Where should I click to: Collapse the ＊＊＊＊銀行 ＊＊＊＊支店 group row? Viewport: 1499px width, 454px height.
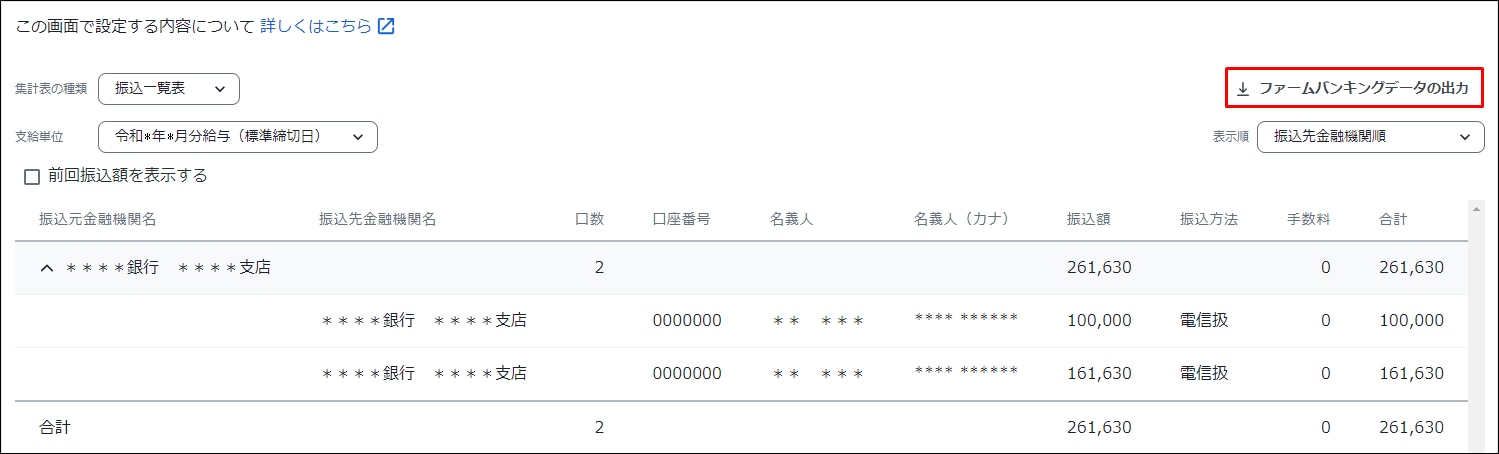[46, 268]
